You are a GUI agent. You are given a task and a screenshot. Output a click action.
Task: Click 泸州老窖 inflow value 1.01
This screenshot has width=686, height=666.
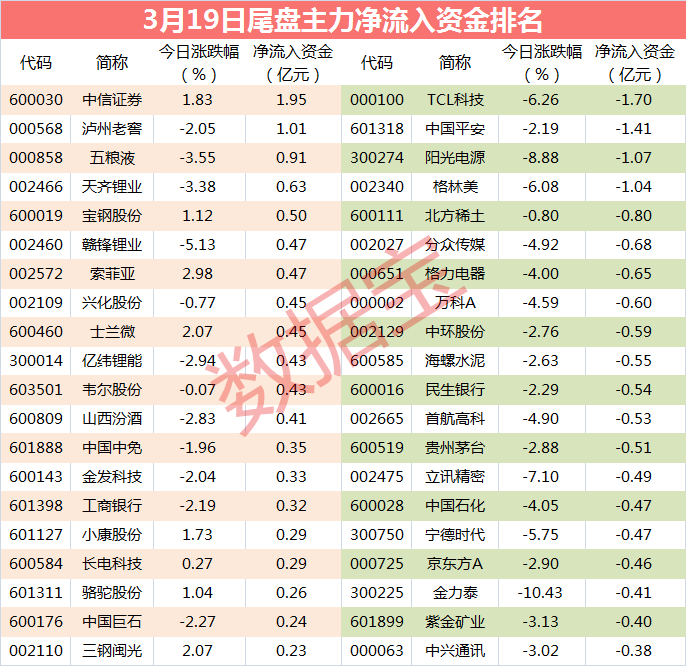pos(291,129)
